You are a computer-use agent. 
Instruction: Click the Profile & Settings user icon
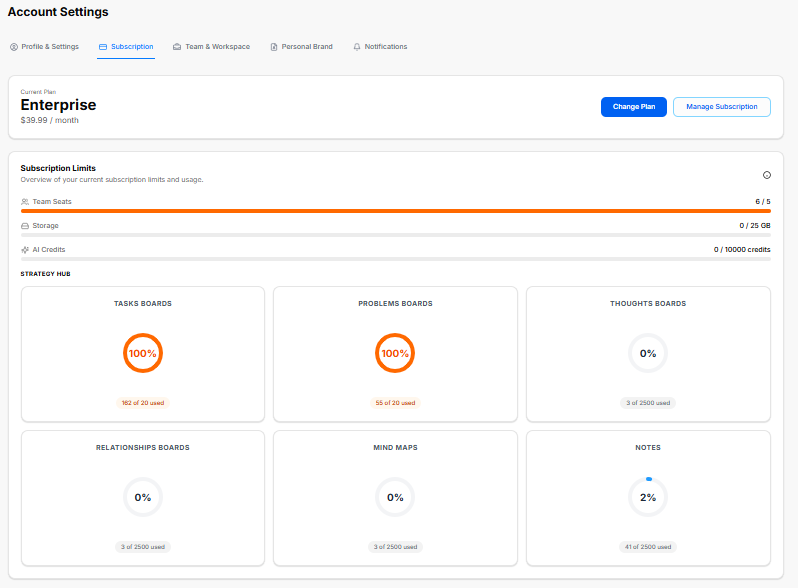(x=14, y=47)
